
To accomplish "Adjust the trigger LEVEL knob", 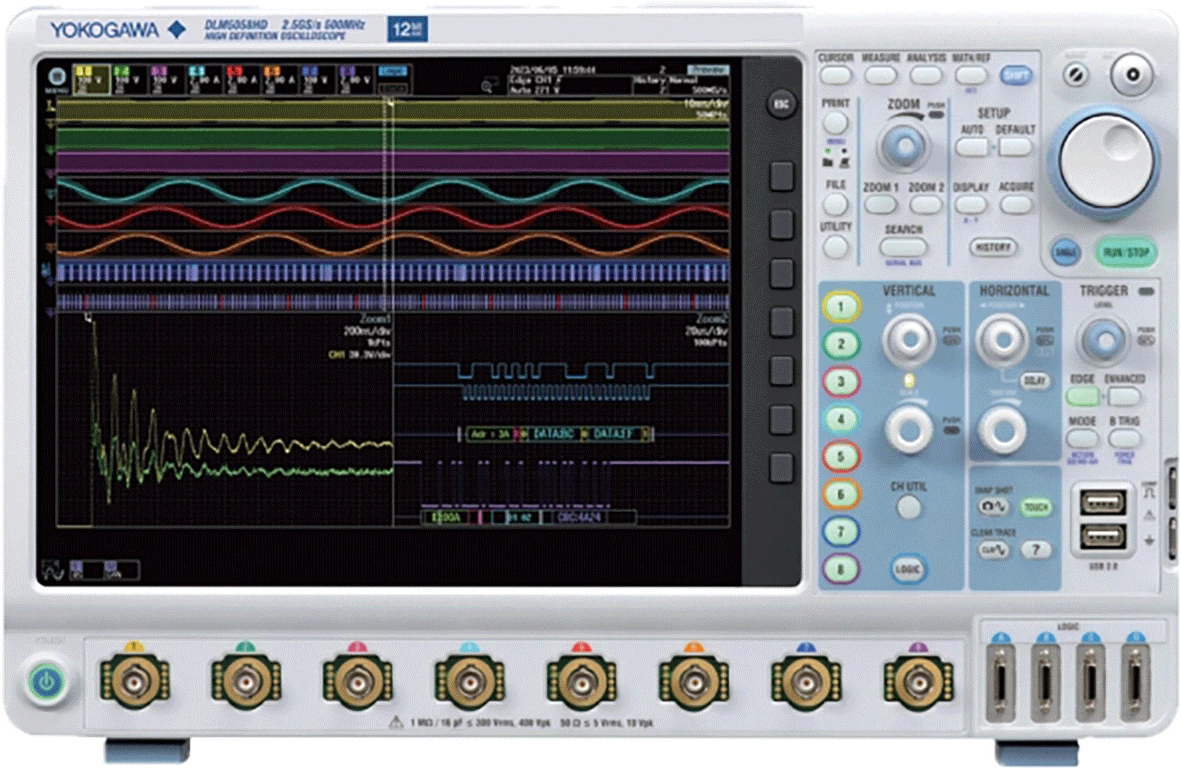I will click(x=1103, y=340).
